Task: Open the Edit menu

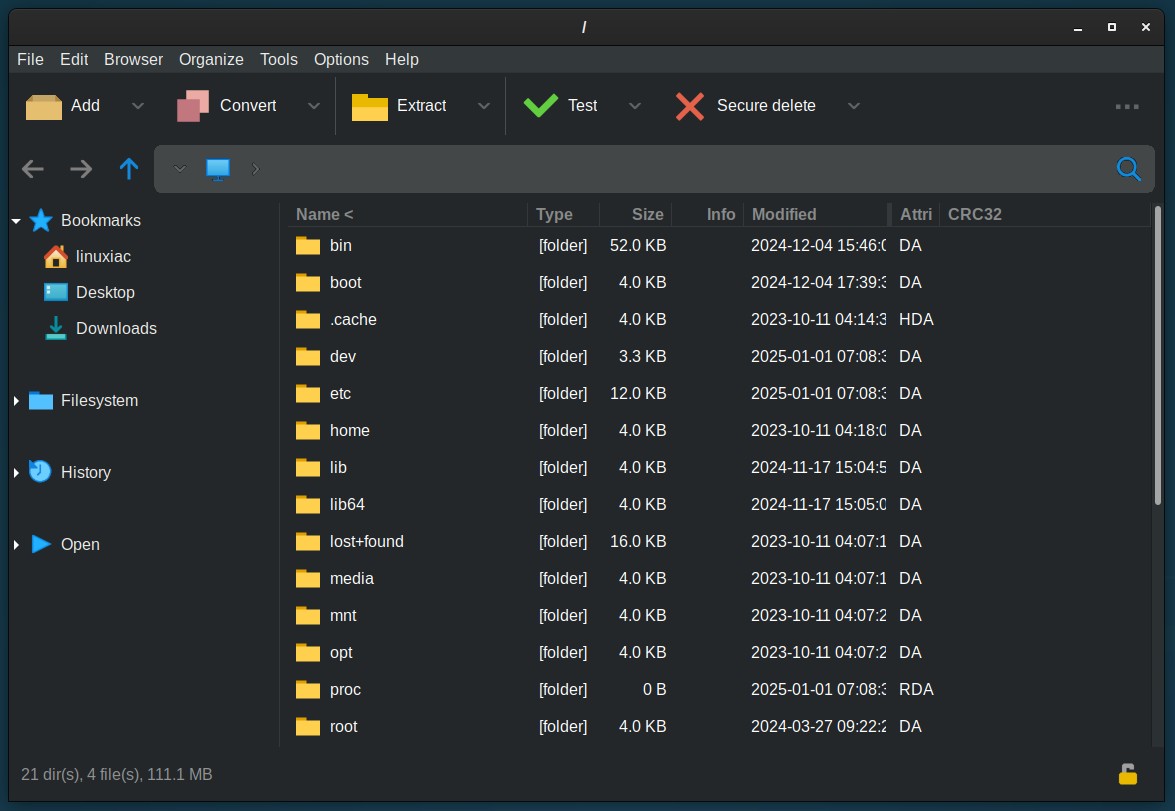Action: pos(74,59)
